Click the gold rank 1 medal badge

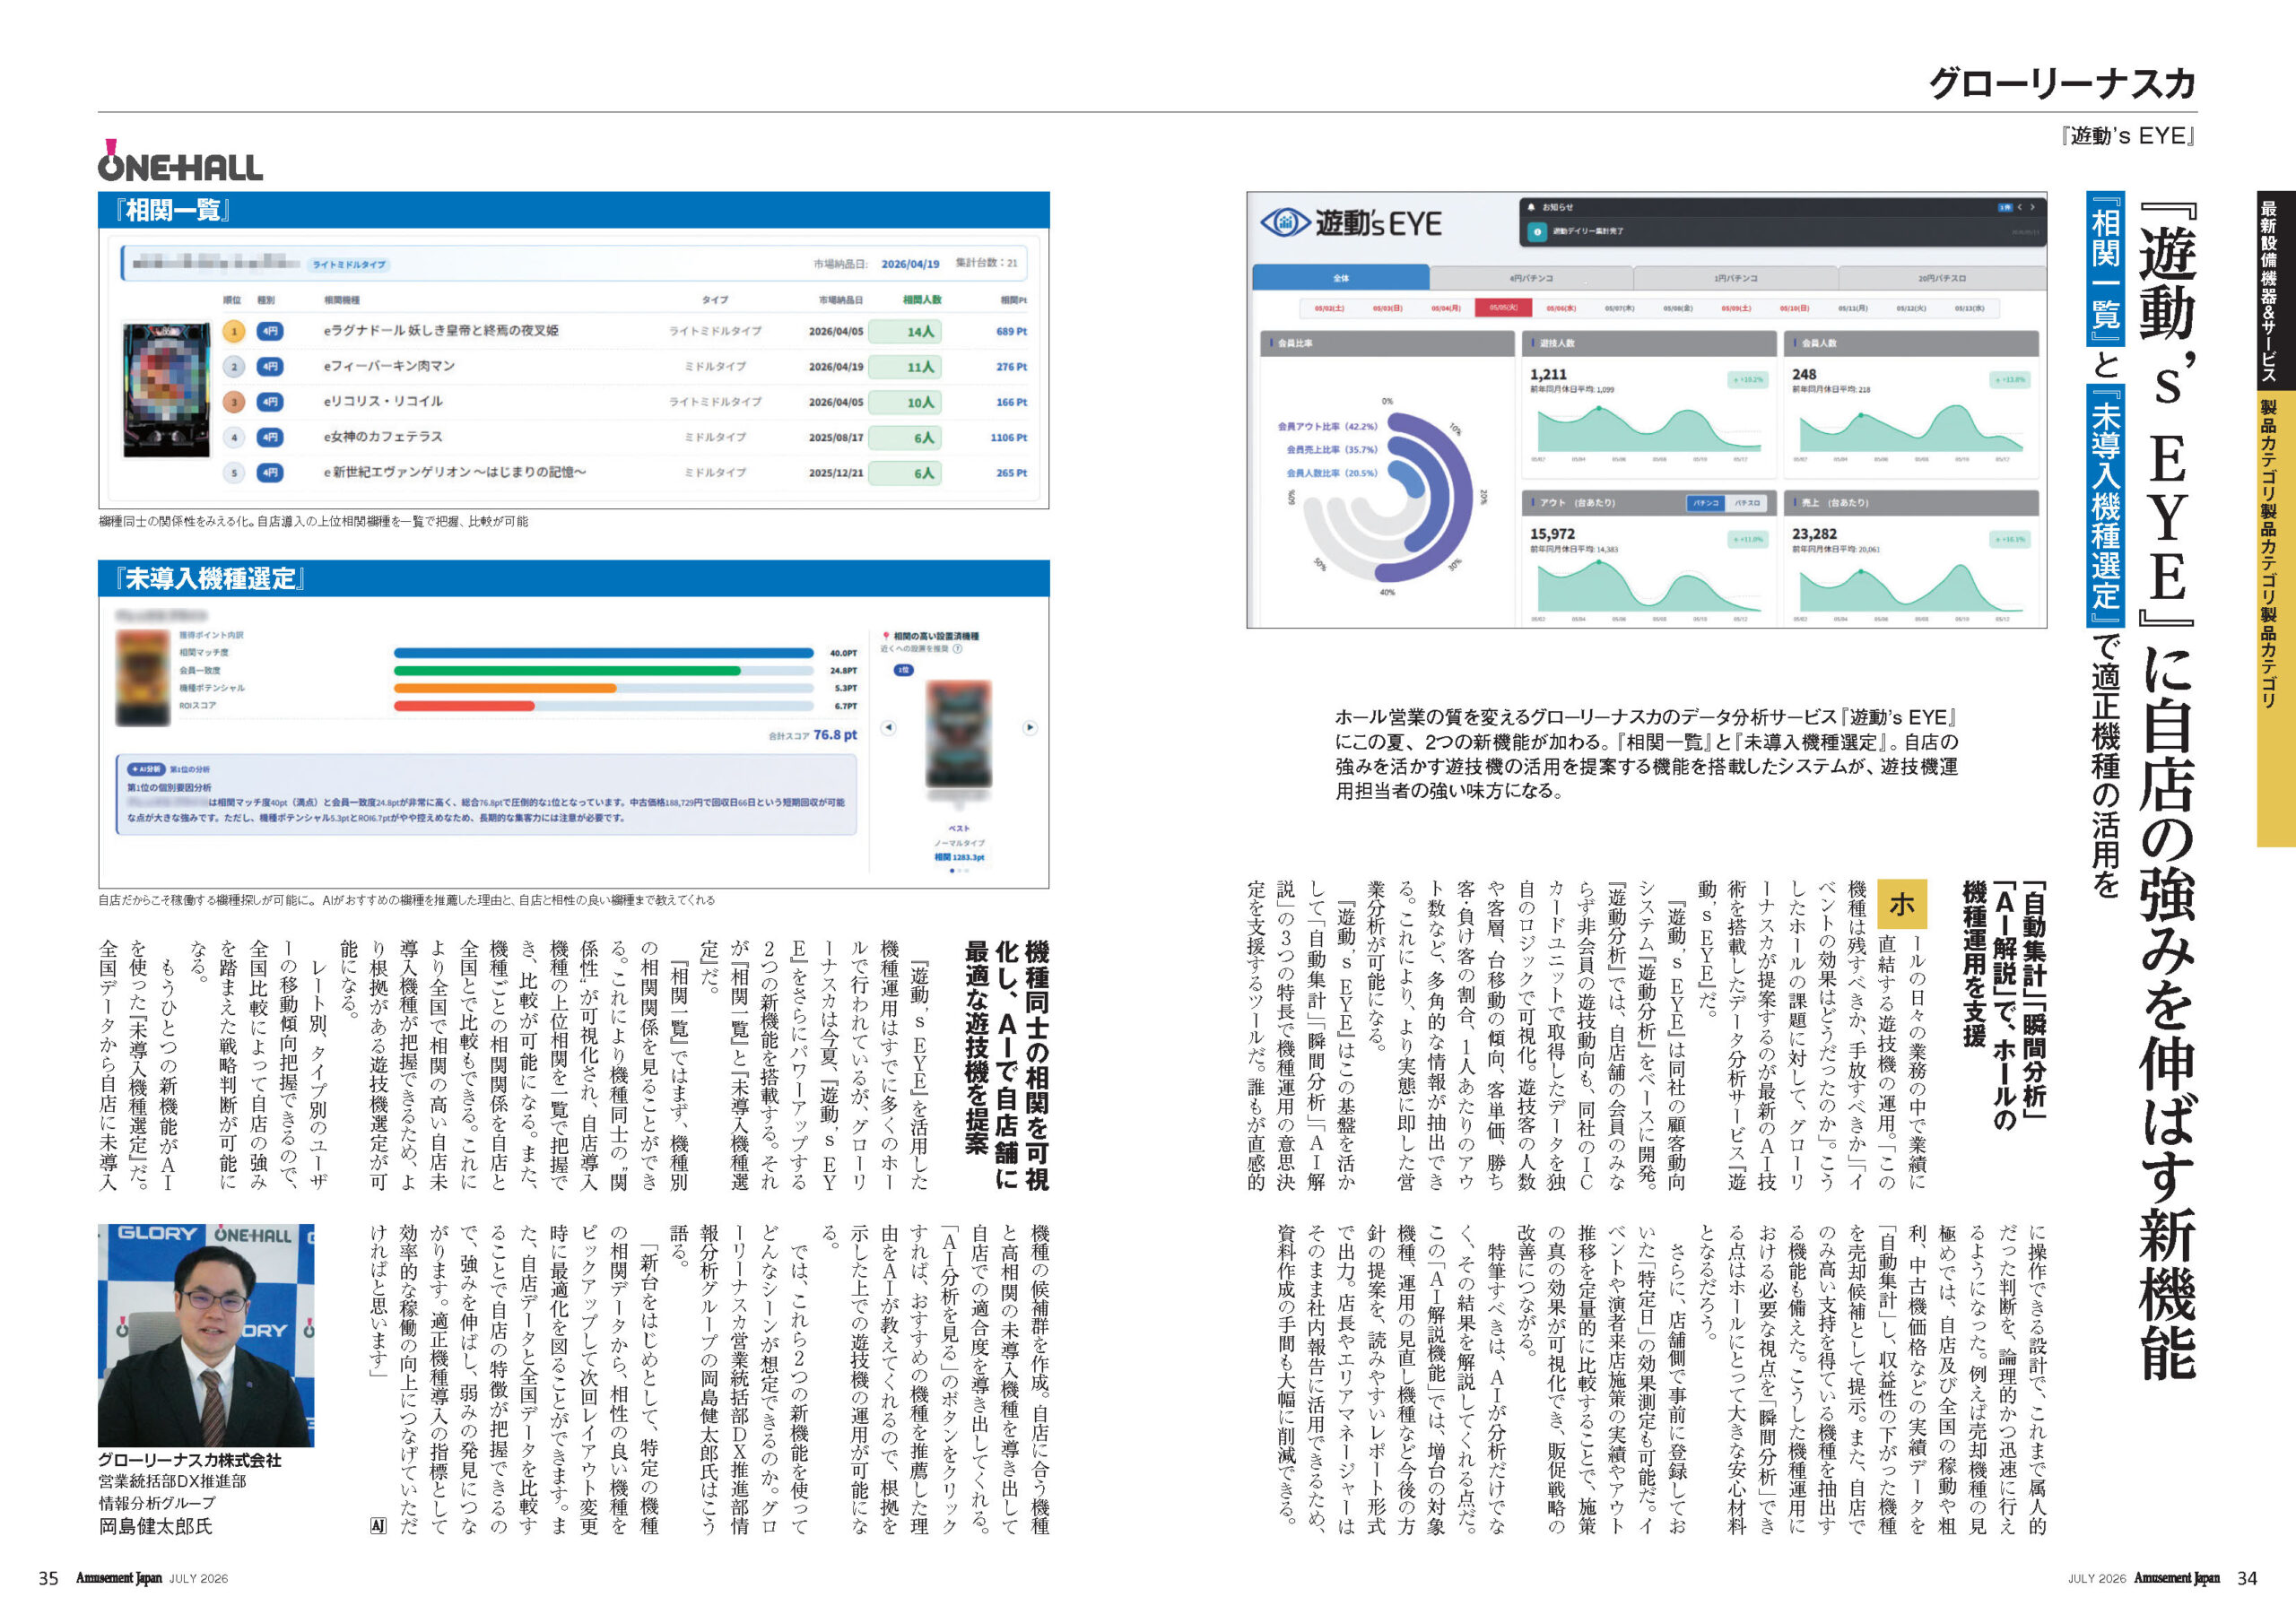click(234, 331)
